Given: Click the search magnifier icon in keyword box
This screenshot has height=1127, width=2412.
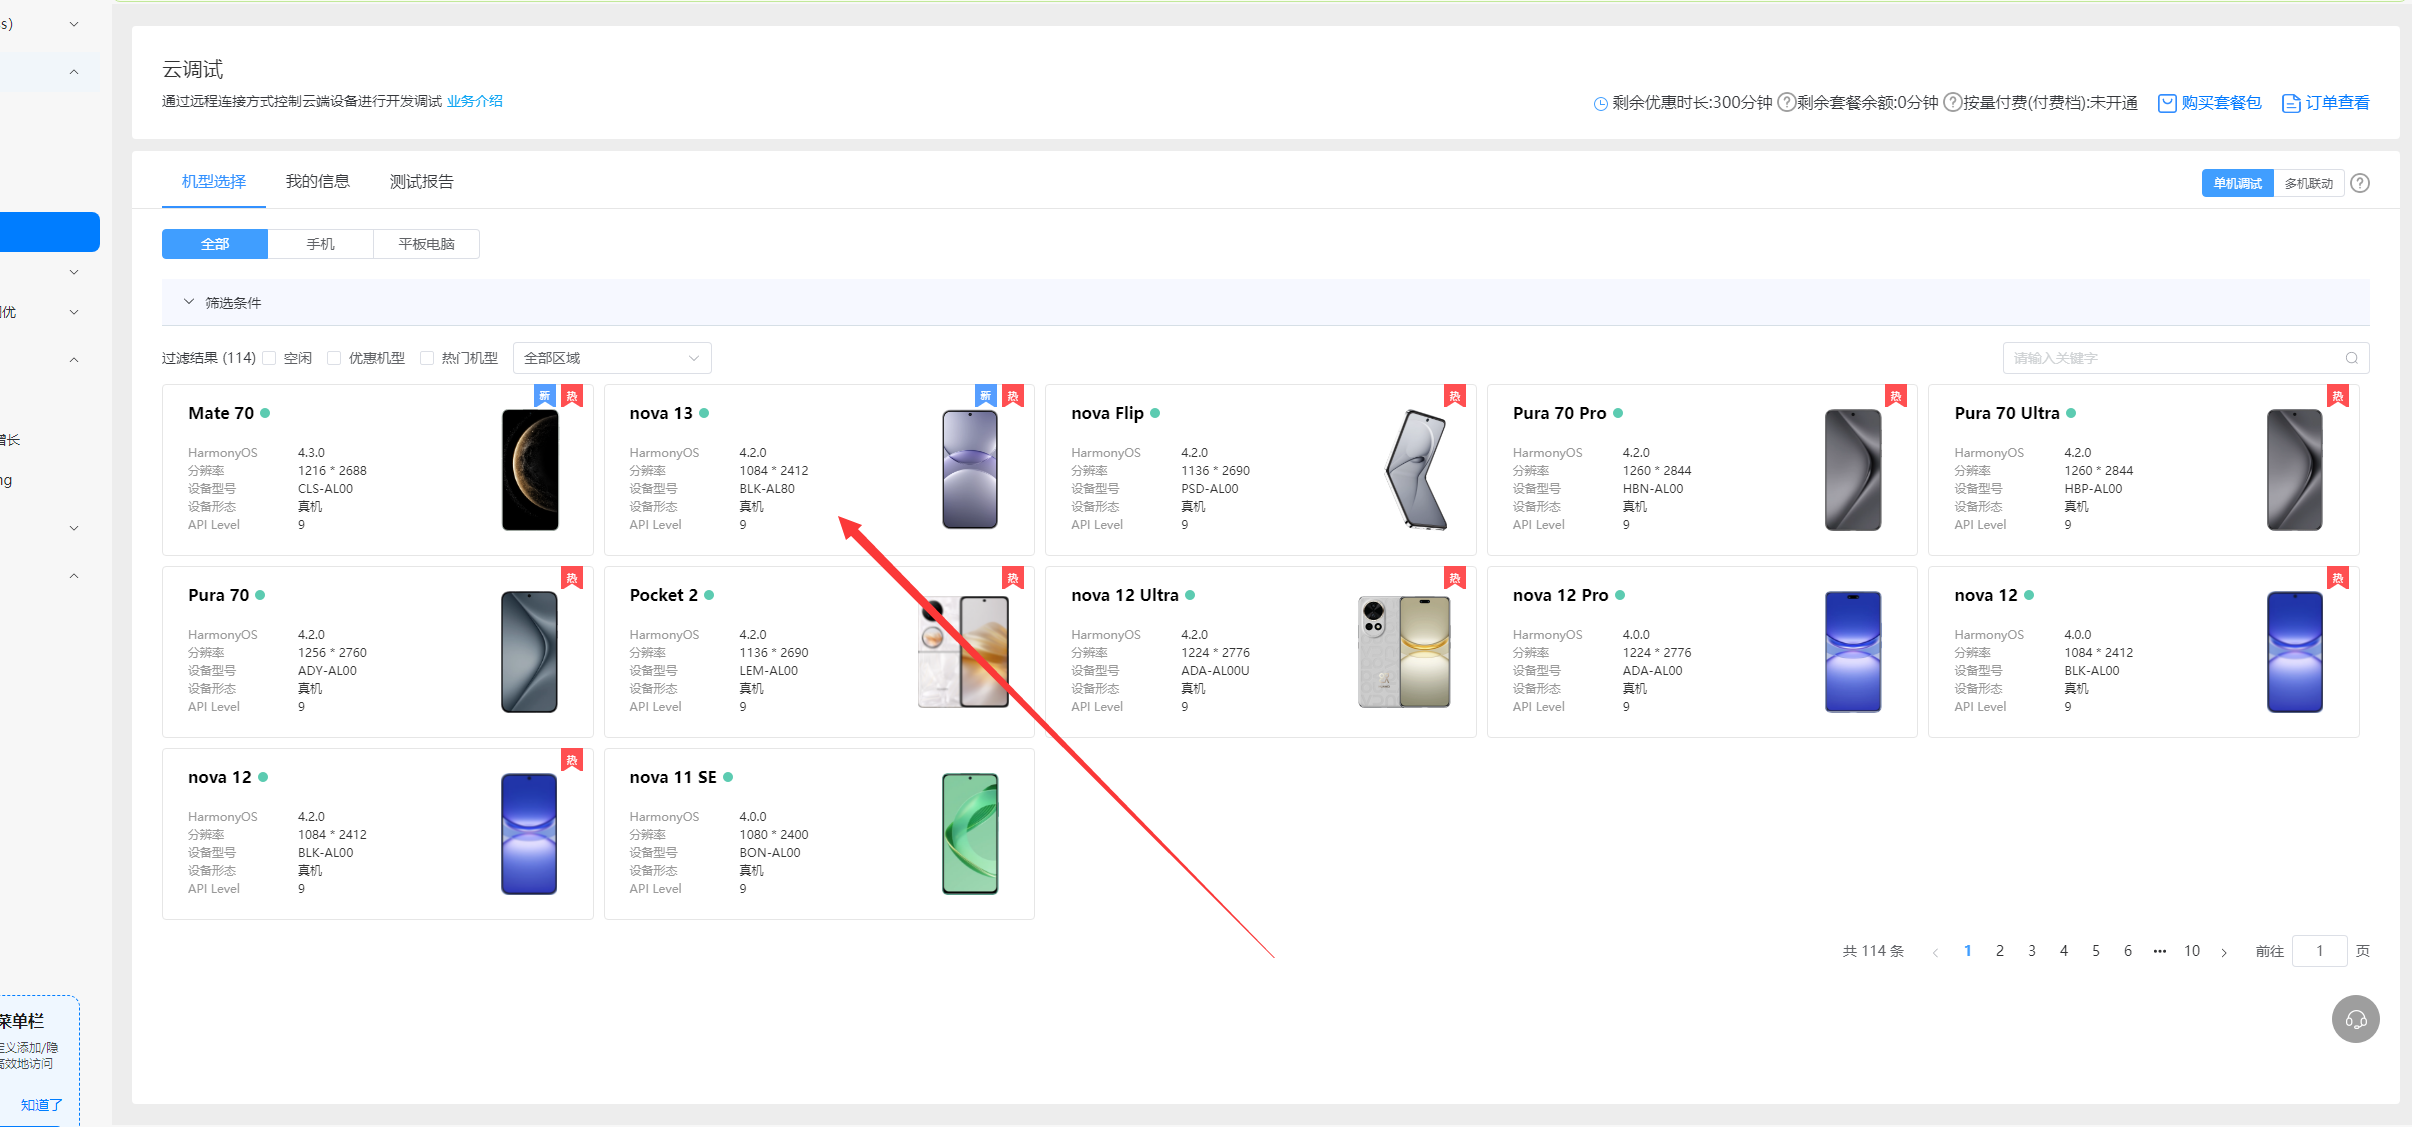Looking at the screenshot, I should point(2351,358).
